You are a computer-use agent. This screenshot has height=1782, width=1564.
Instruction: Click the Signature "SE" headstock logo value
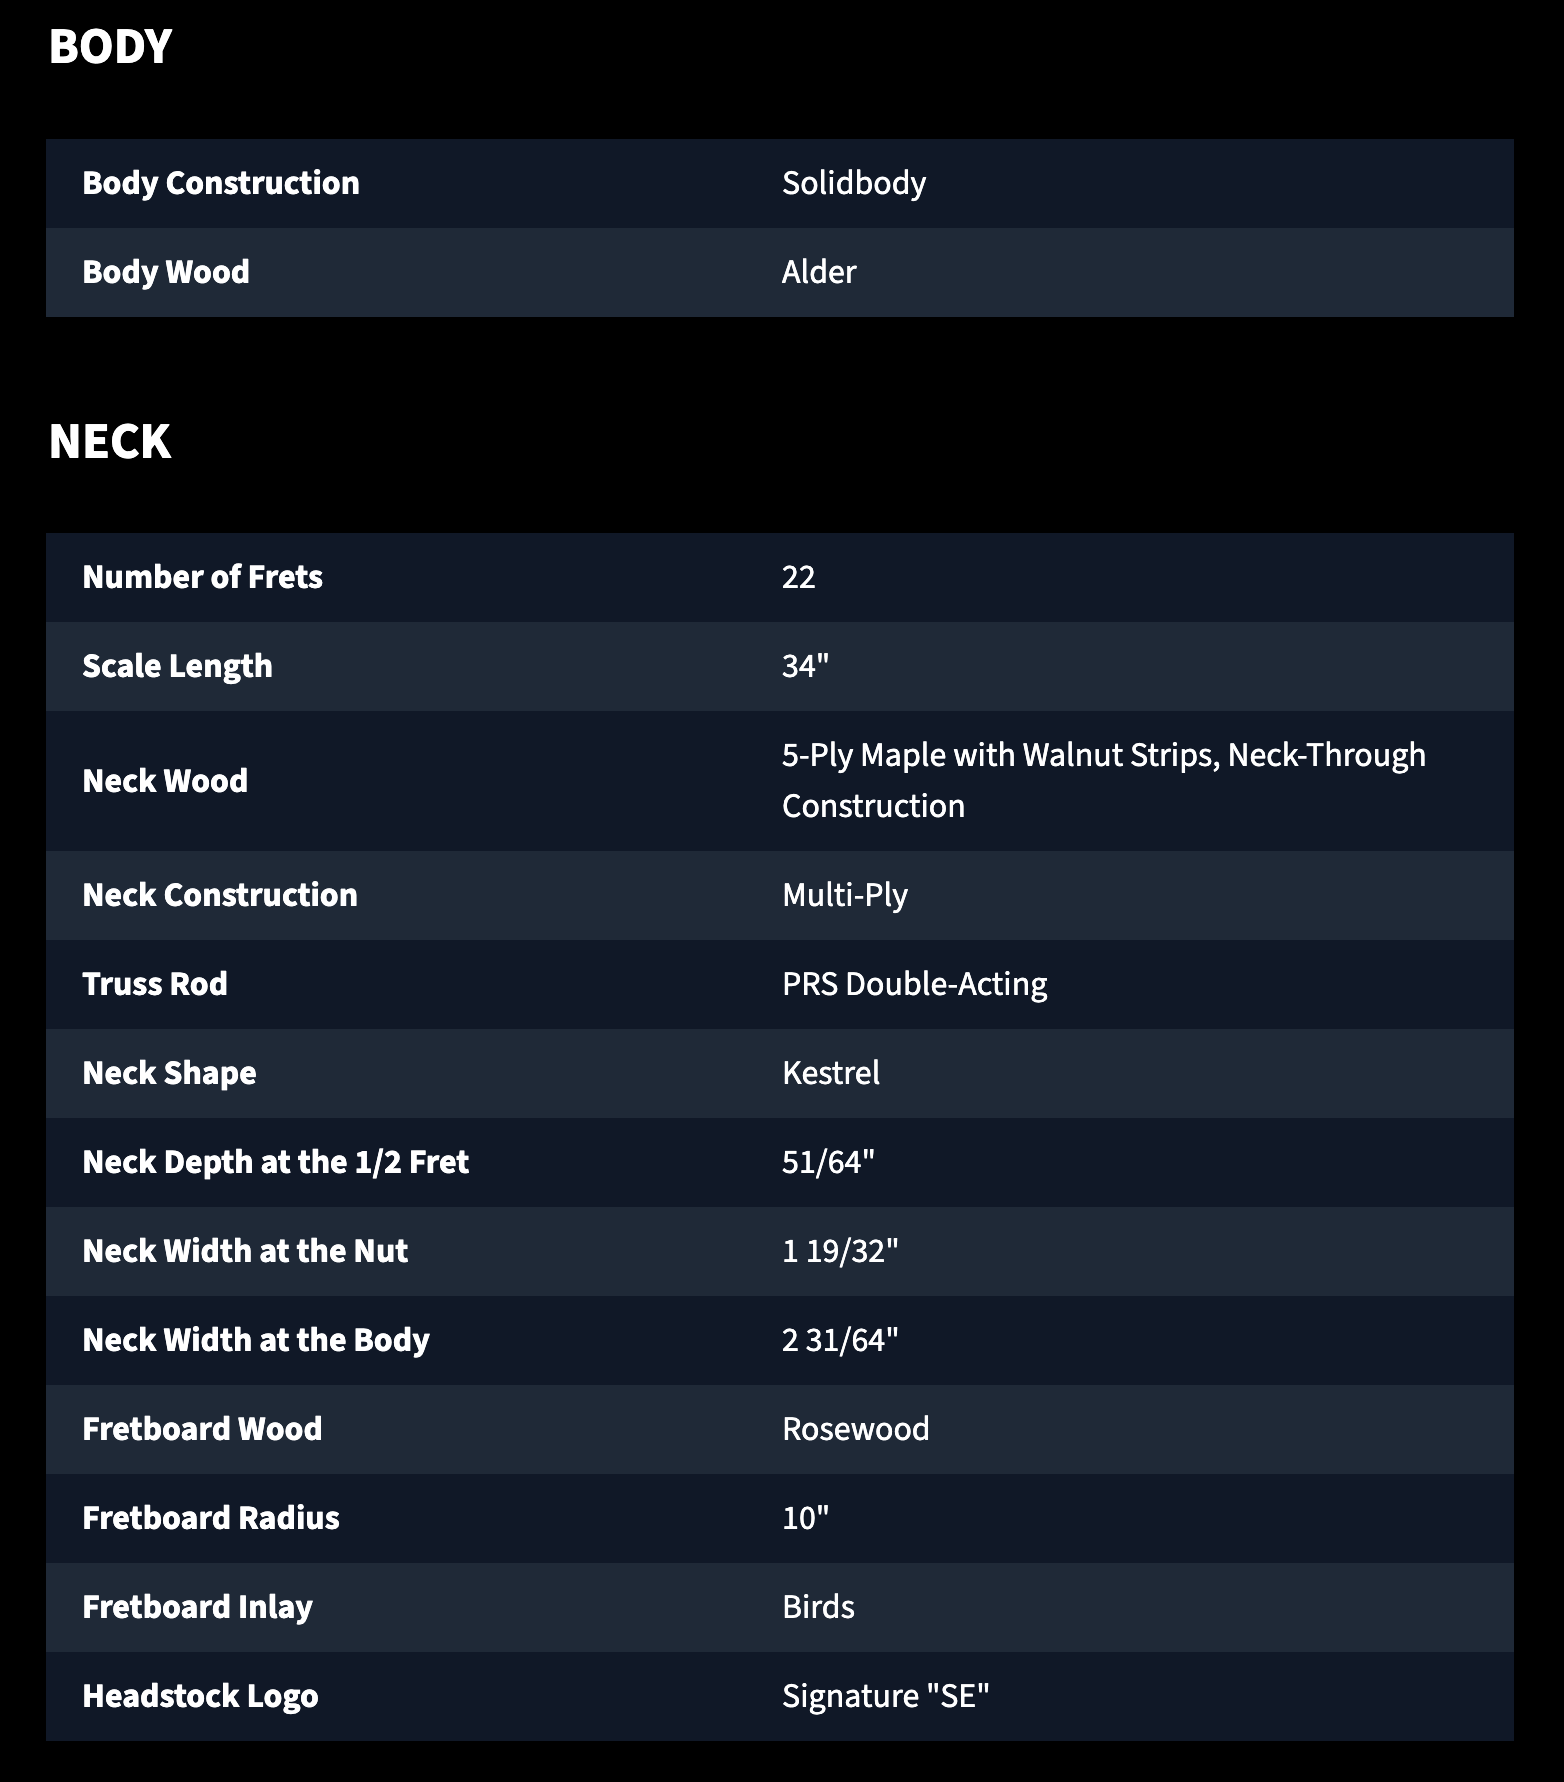[x=886, y=1696]
